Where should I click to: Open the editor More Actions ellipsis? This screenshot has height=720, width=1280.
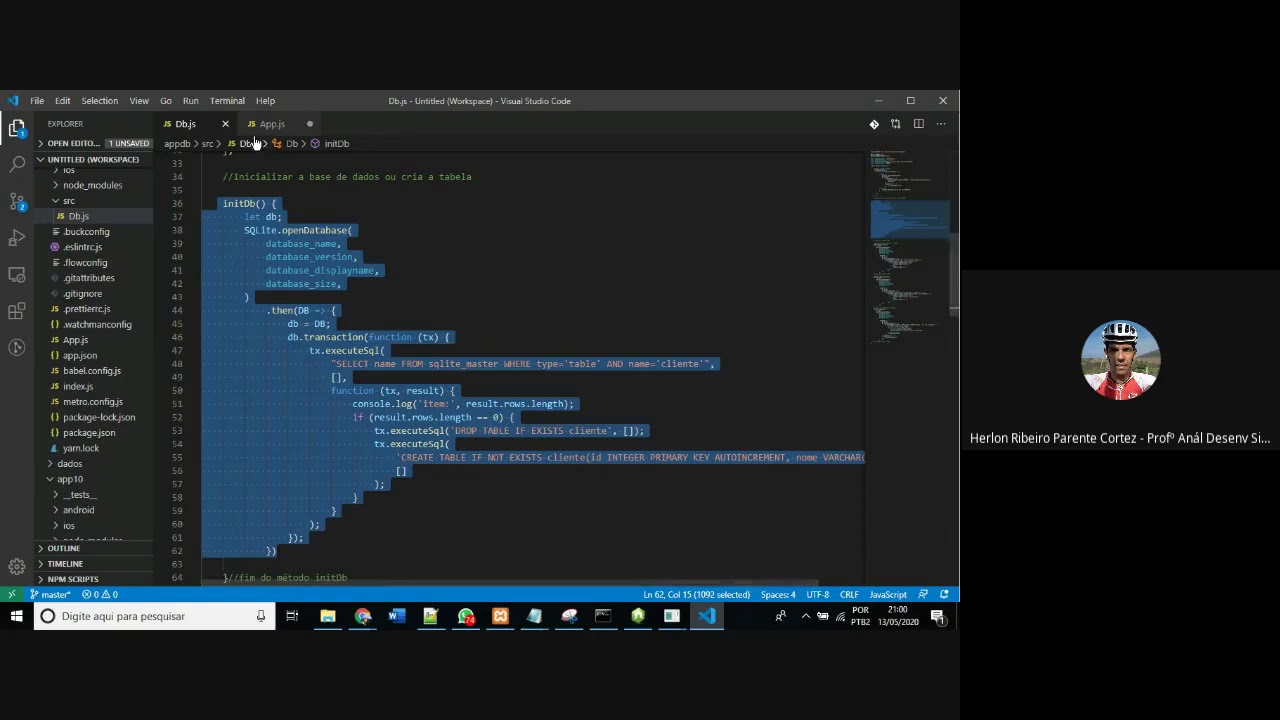pos(941,124)
